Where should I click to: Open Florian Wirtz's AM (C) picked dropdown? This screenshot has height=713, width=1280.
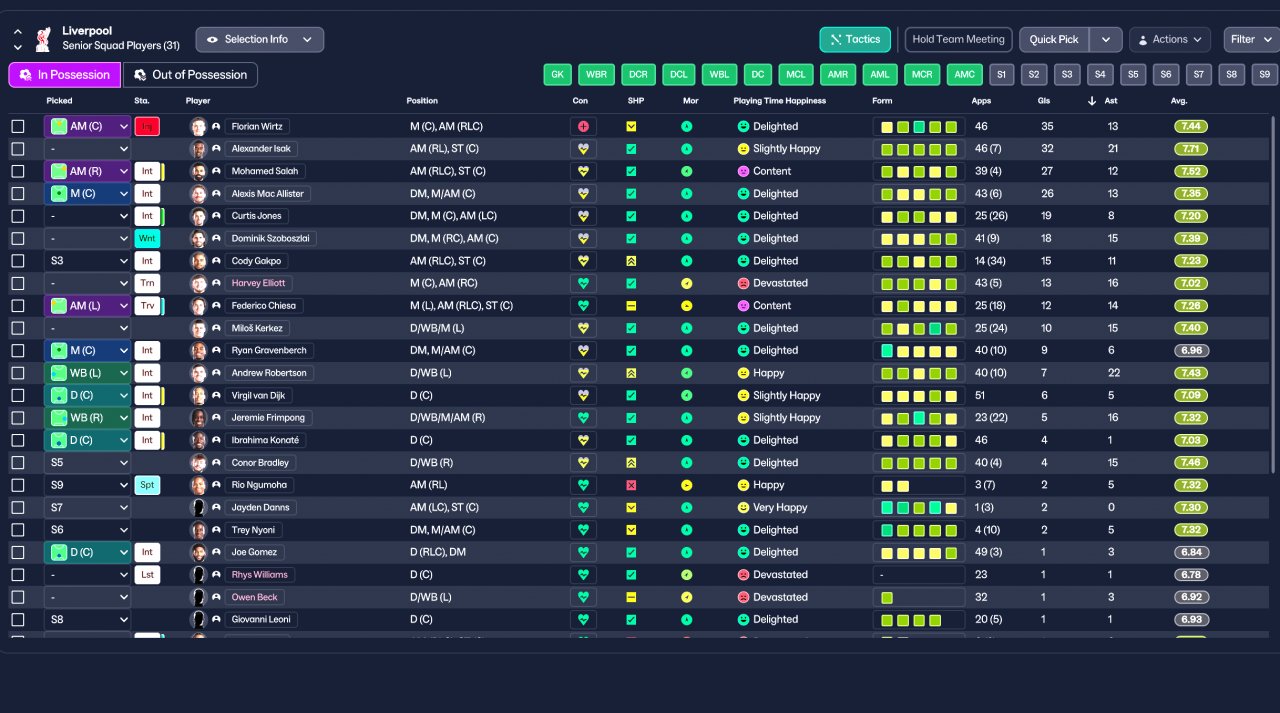click(x=88, y=127)
